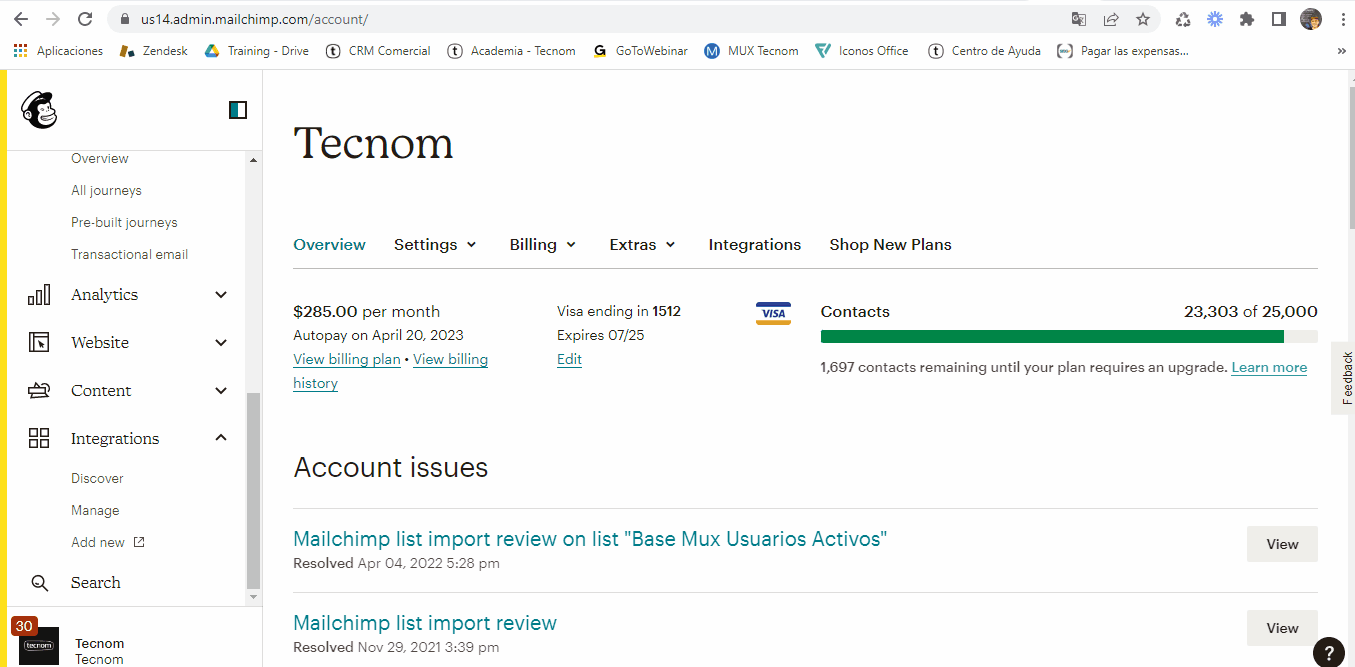The height and width of the screenshot is (667, 1355).
Task: Open the Aplicaciones apps bookmark
Action: pos(58,50)
